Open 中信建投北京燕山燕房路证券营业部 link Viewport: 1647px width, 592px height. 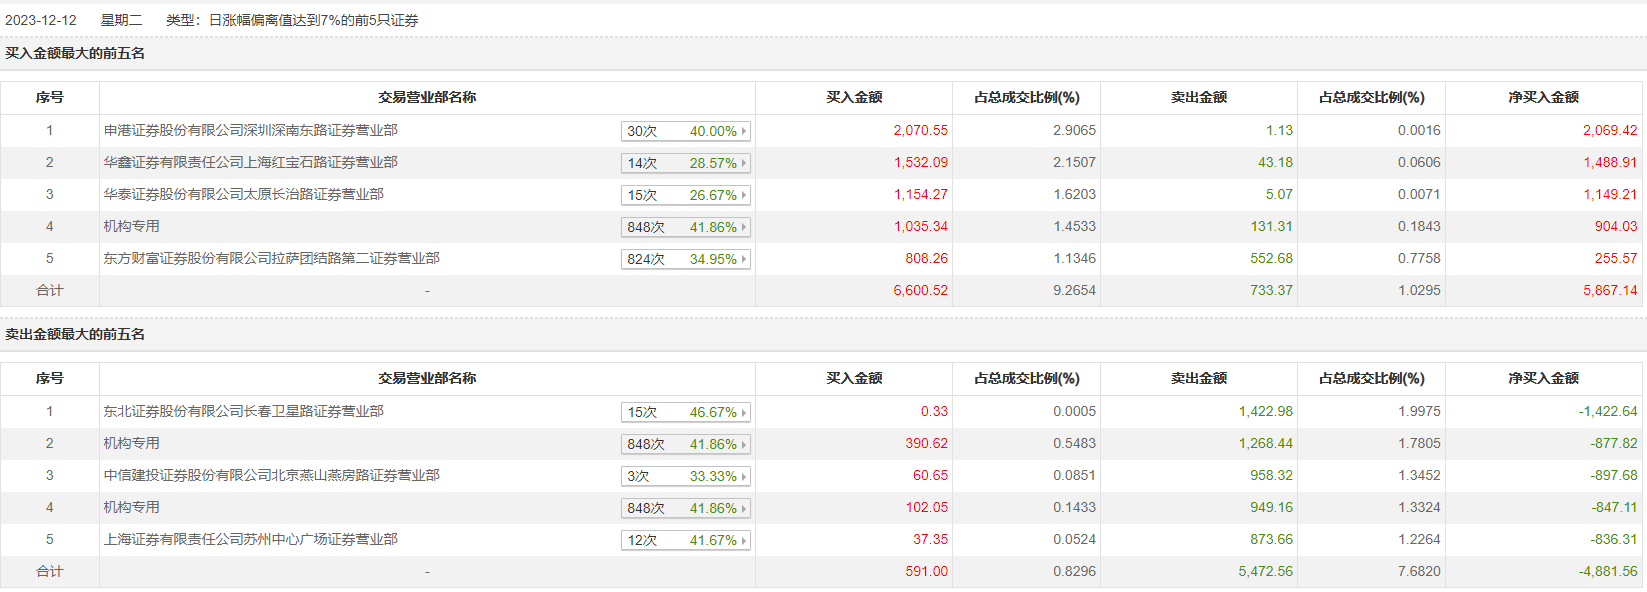(271, 475)
